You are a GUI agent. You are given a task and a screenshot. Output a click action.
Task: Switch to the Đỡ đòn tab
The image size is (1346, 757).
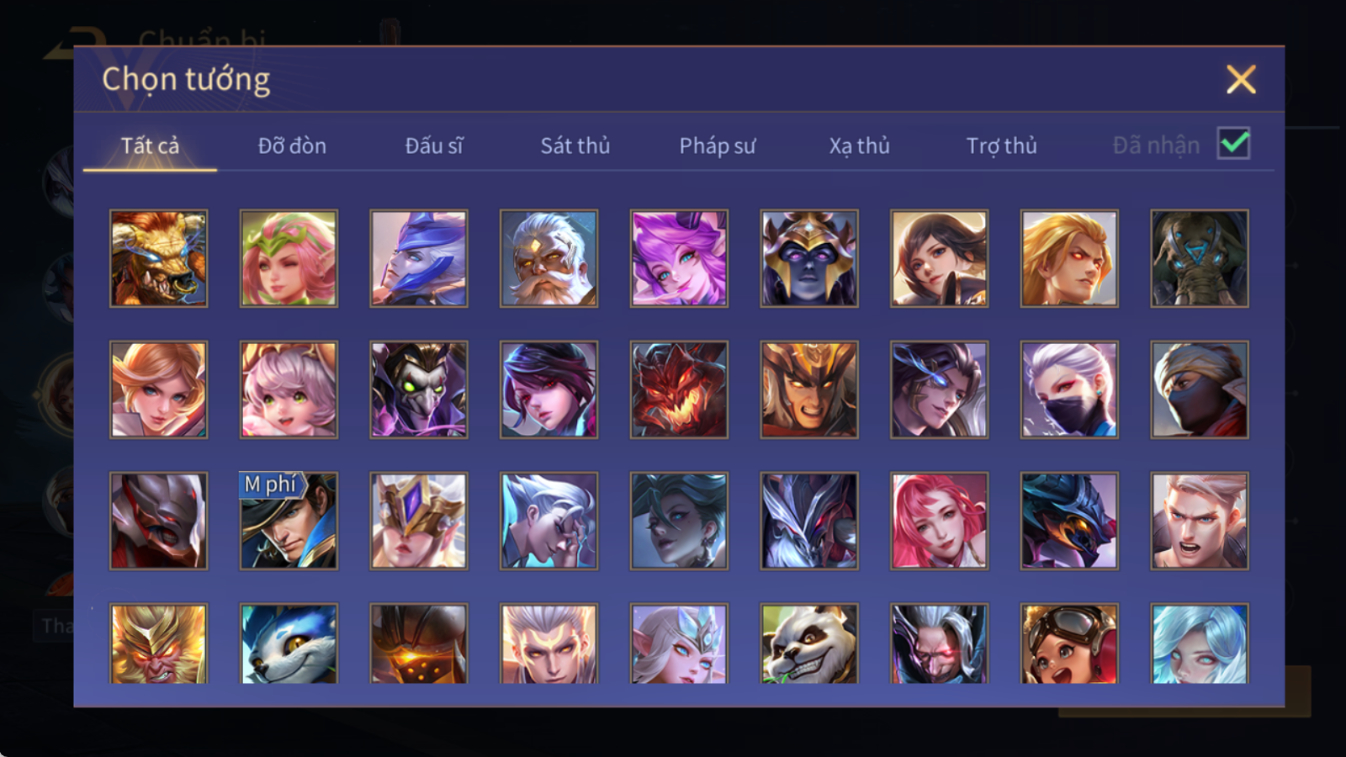tap(292, 146)
